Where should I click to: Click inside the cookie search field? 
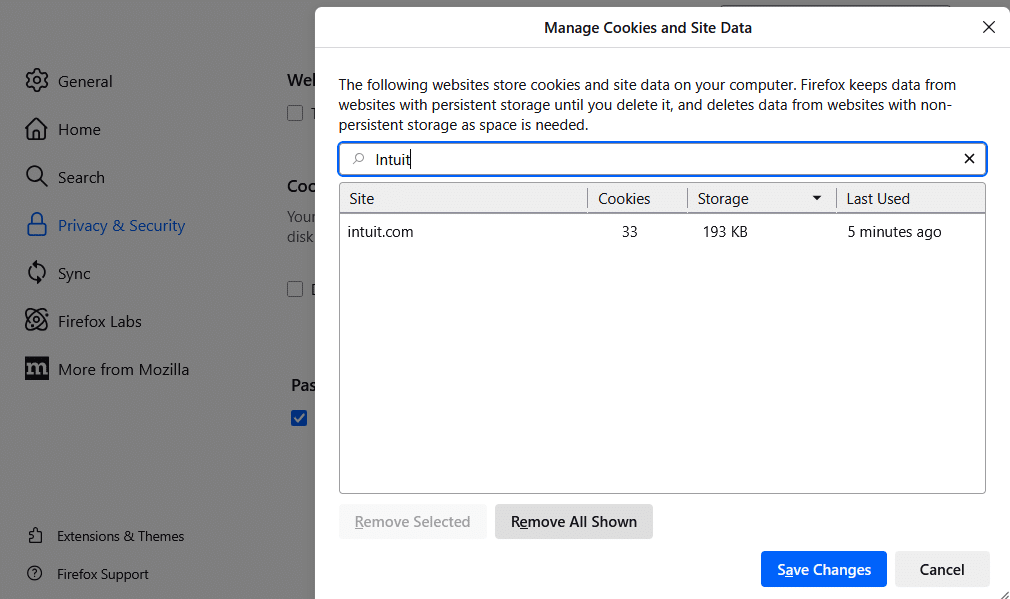660,159
